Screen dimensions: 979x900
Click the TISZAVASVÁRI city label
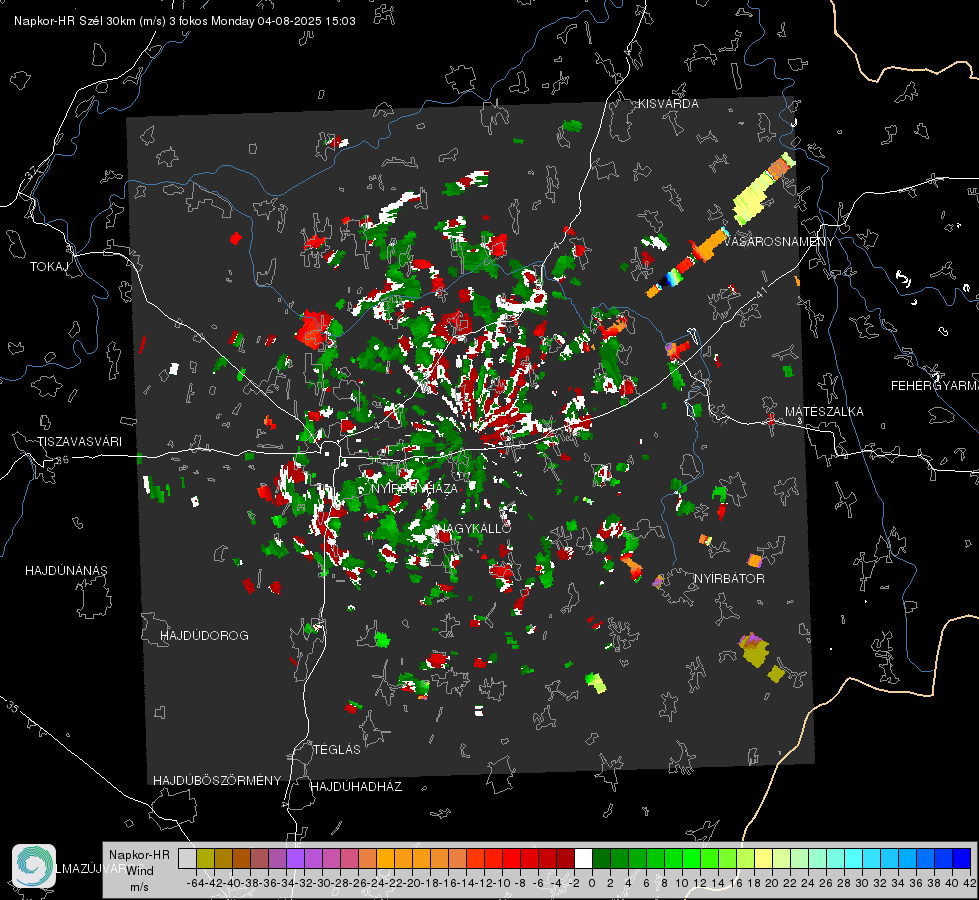click(79, 442)
